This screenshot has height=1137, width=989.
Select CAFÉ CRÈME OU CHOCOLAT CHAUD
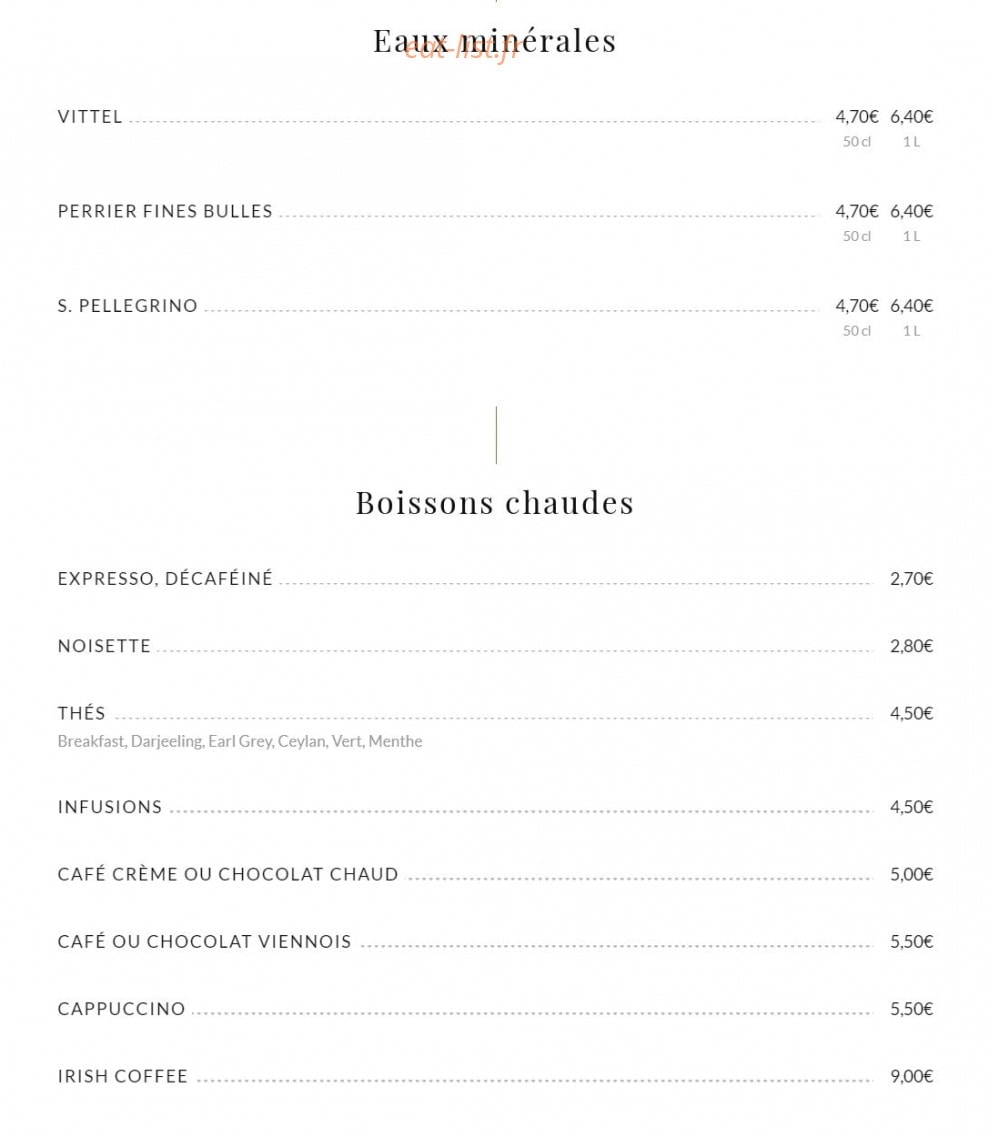tap(228, 874)
